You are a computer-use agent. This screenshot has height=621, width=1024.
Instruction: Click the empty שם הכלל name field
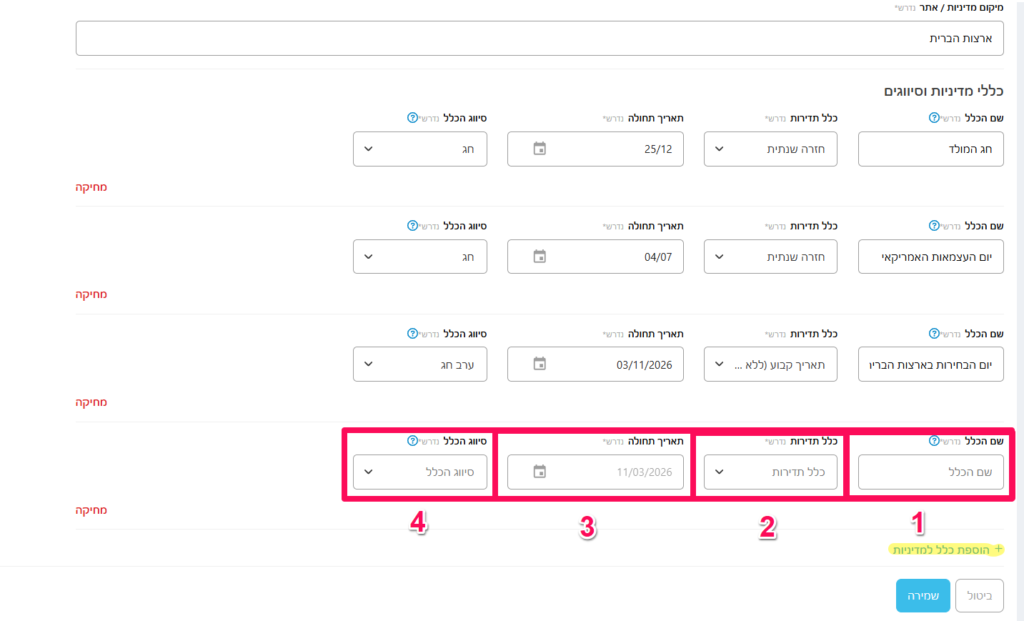click(x=930, y=472)
